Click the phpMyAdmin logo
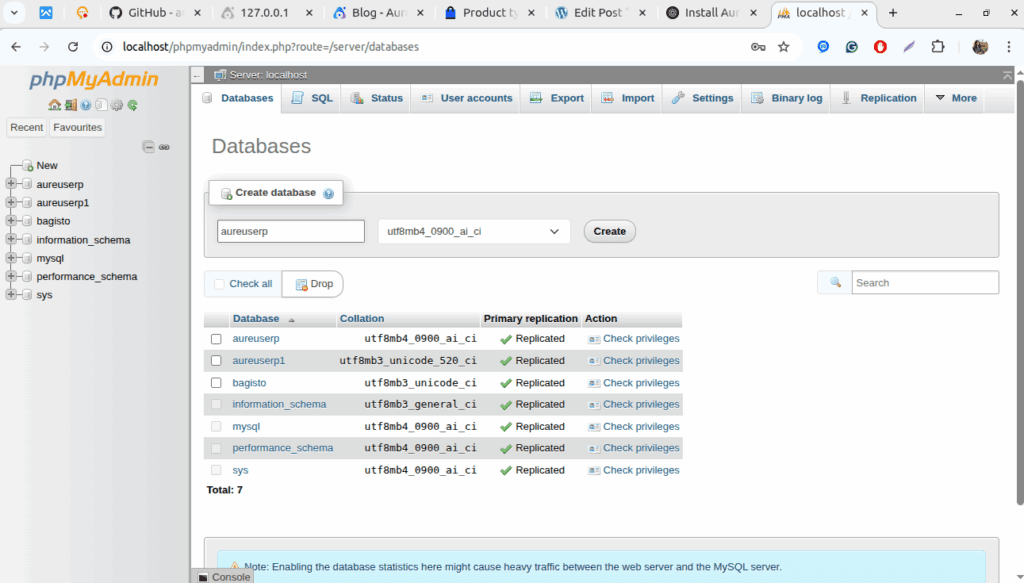Screen dimensions: 1024x583 [x=94, y=80]
